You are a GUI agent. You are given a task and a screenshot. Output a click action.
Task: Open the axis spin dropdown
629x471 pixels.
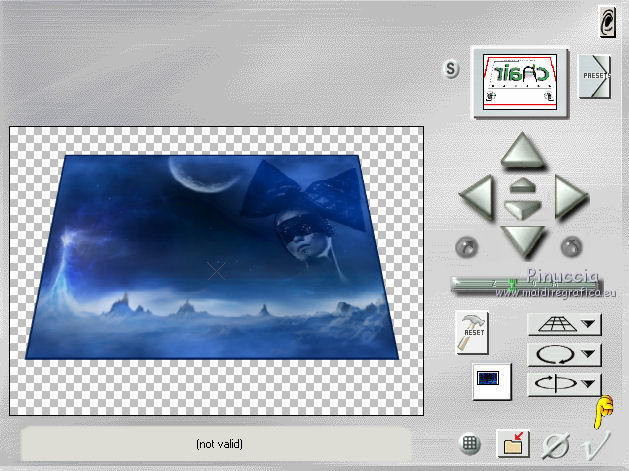tap(564, 384)
